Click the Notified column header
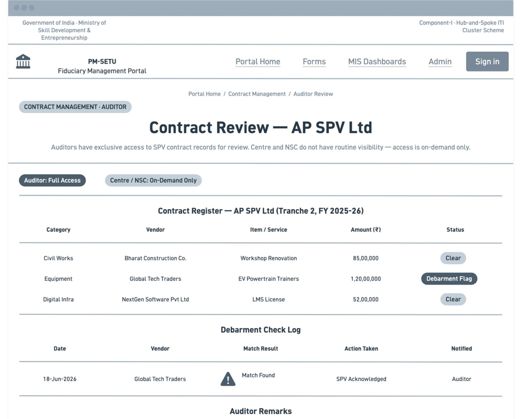The image size is (520, 419). (462, 349)
